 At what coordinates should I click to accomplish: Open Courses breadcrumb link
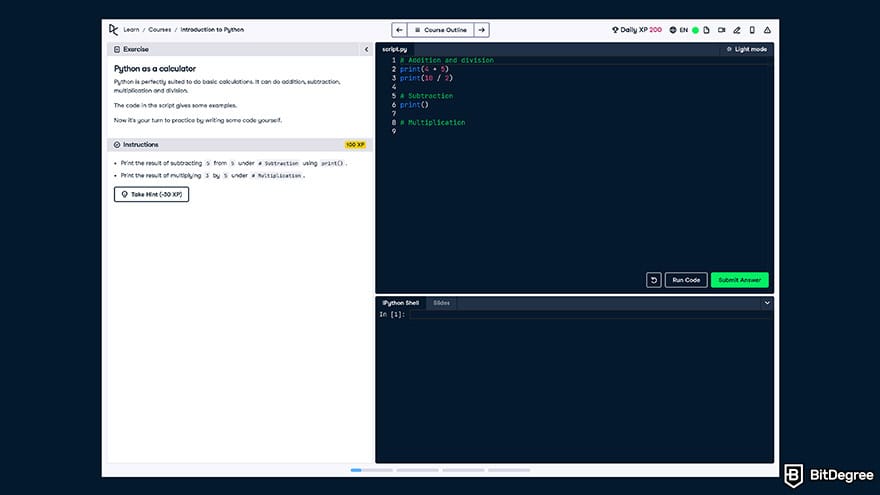coord(159,30)
